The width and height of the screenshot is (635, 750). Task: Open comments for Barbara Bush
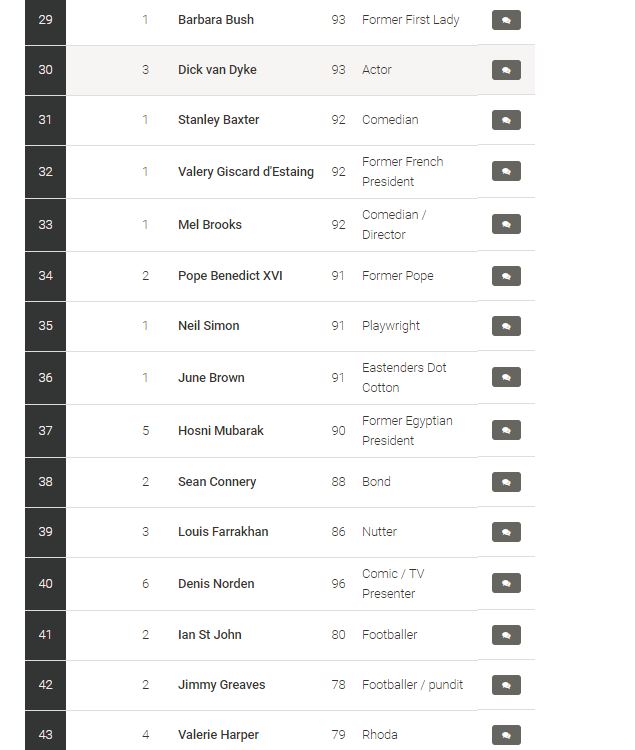tap(506, 20)
